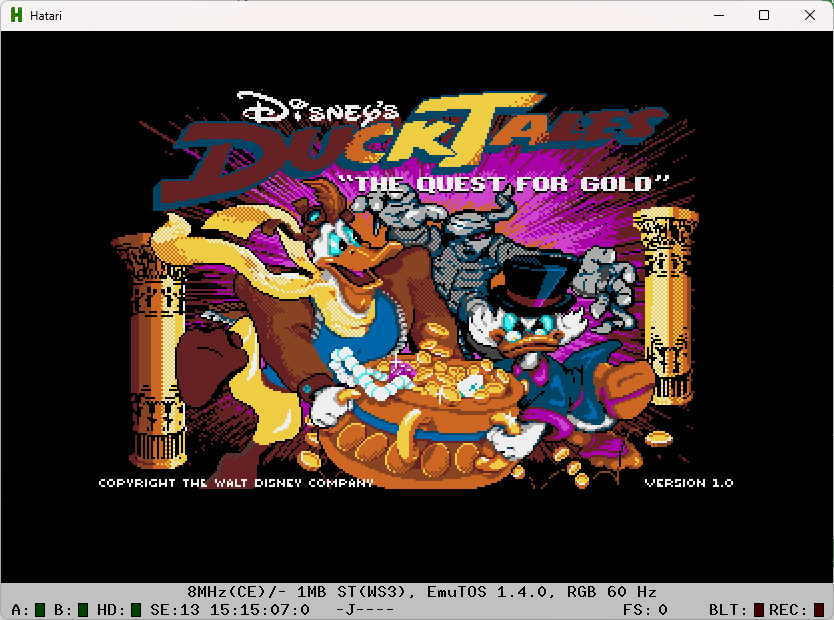Viewport: 834px width, 620px height.
Task: Click the 'Hatari' window title text
Action: [46, 15]
